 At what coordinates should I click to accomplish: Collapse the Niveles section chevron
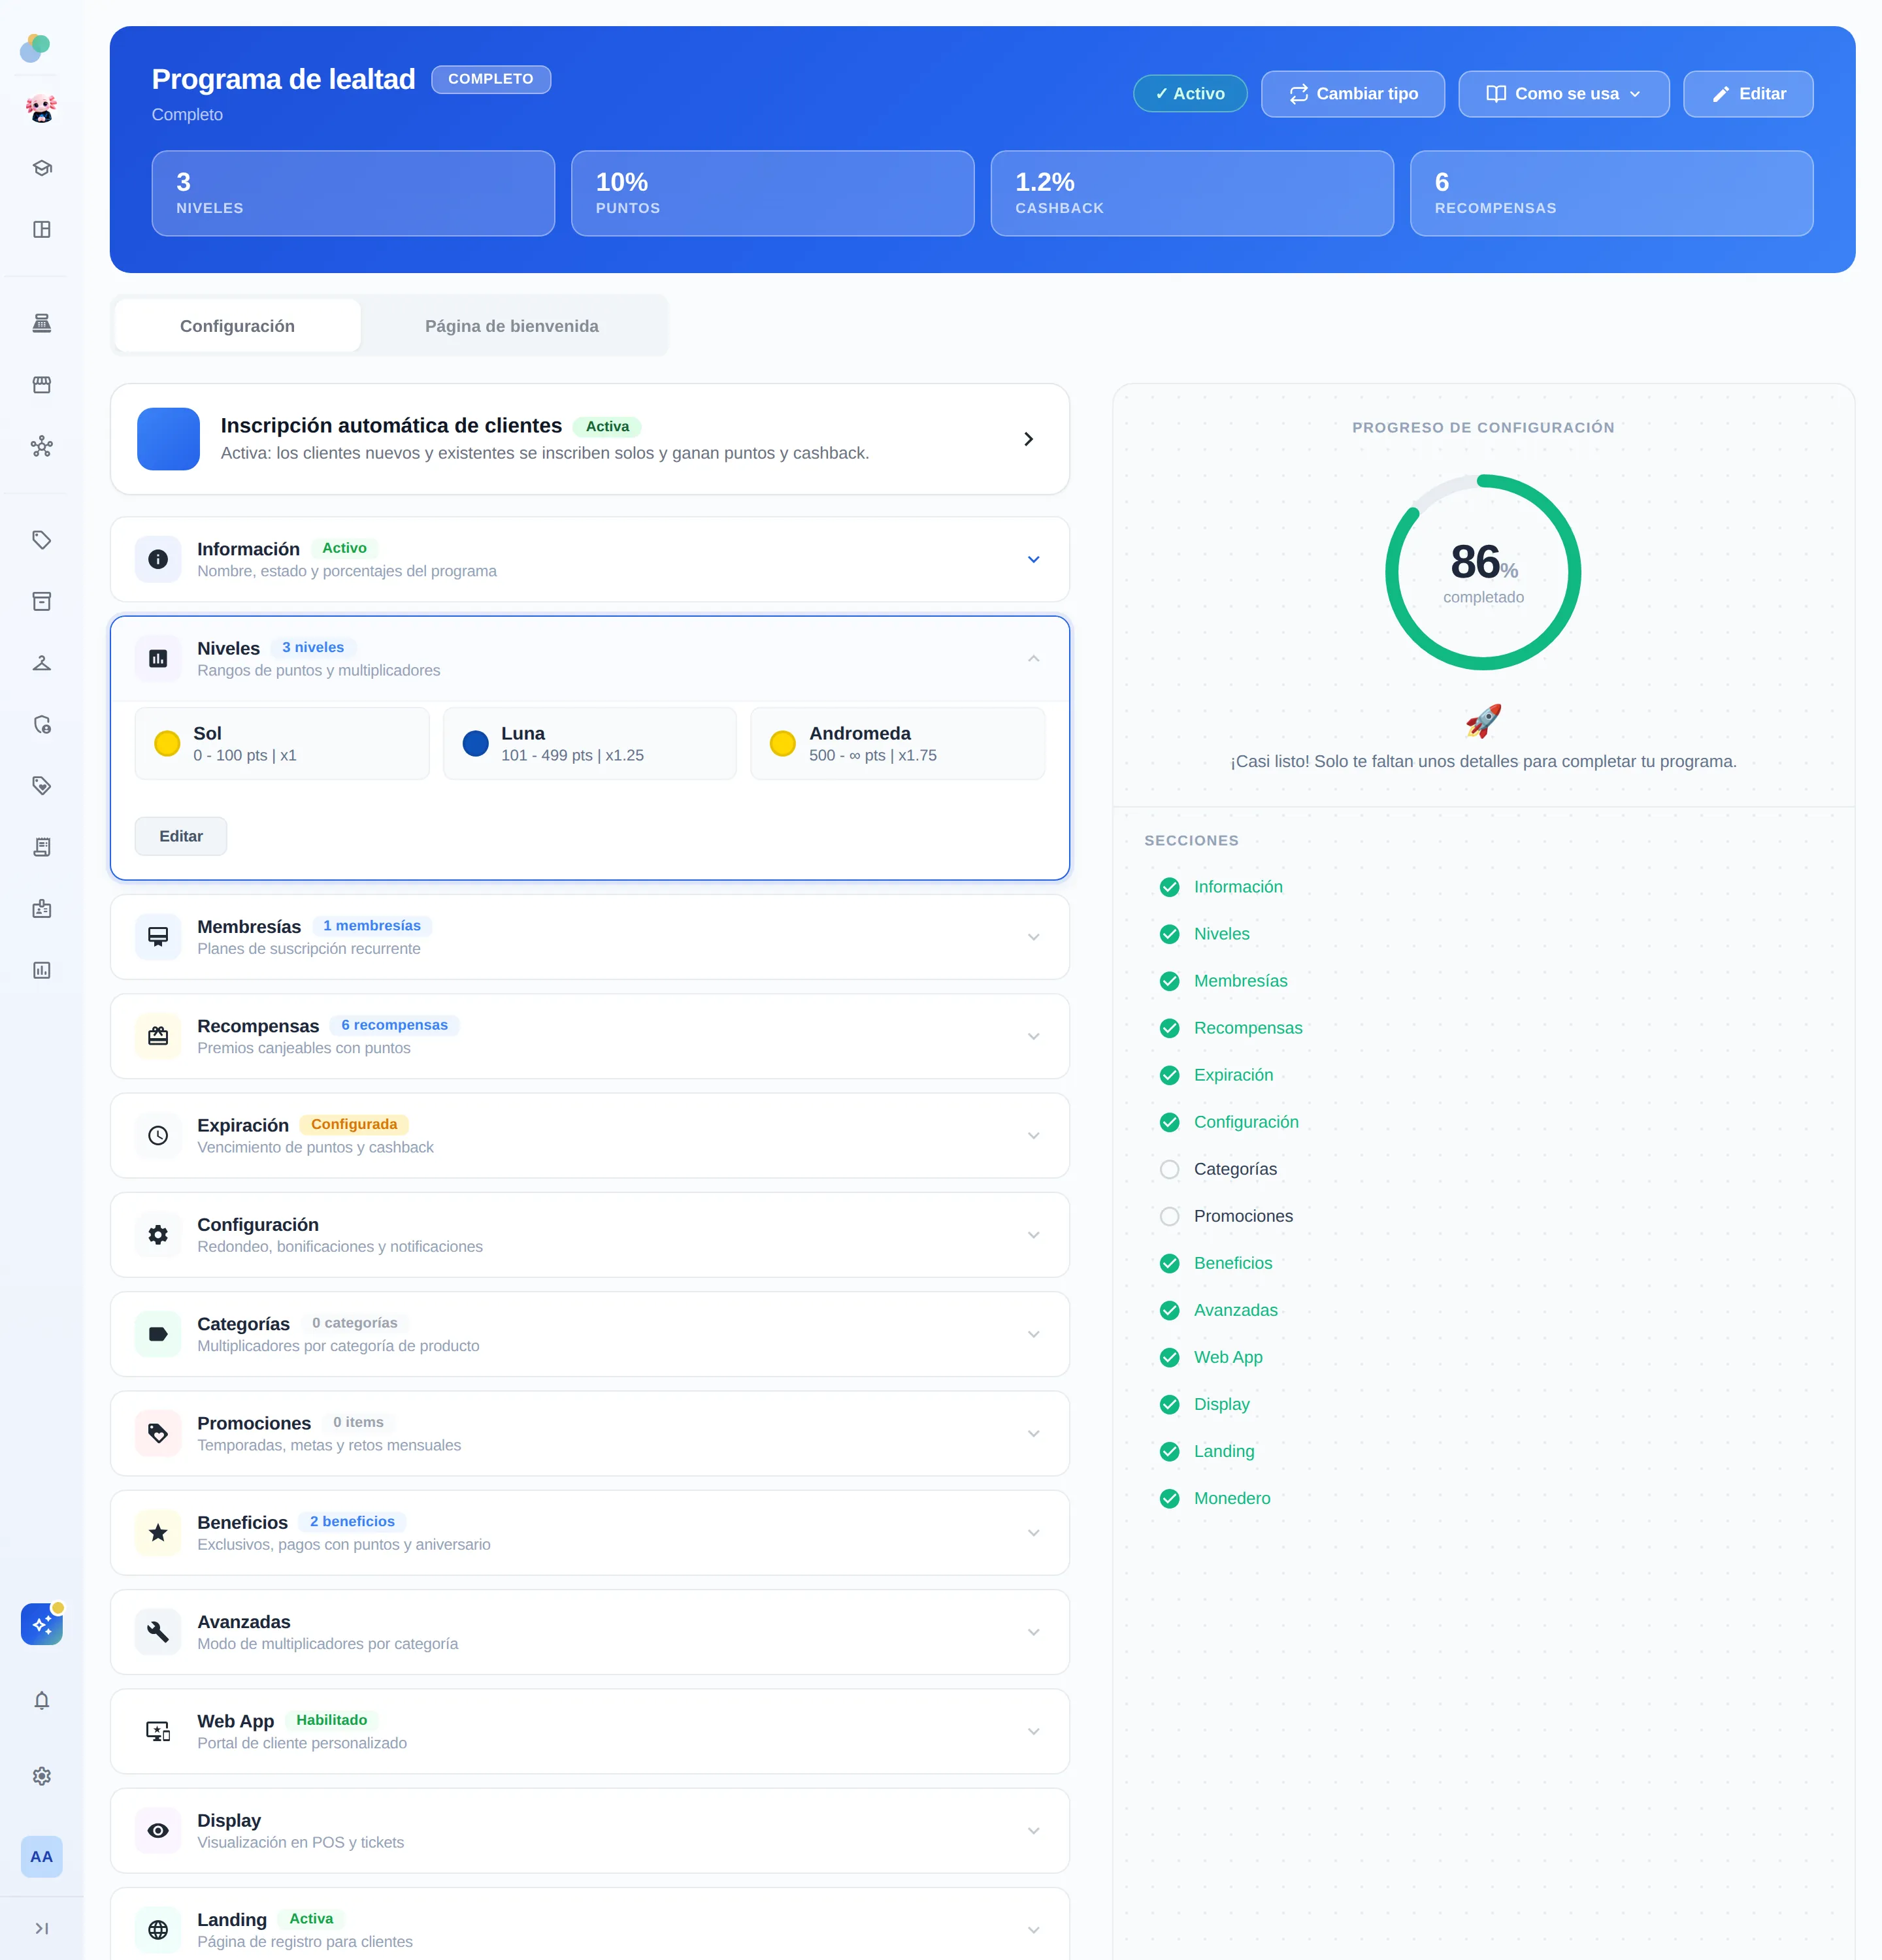click(x=1033, y=658)
